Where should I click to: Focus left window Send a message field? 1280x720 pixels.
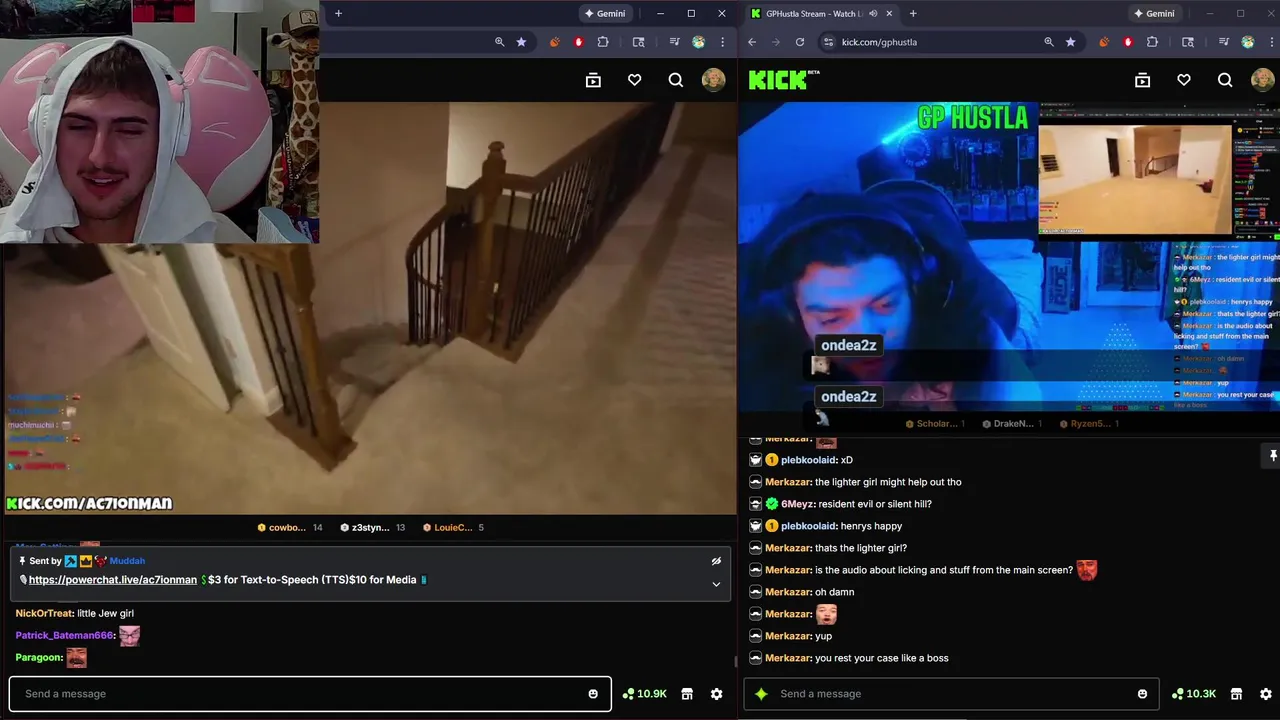click(310, 694)
